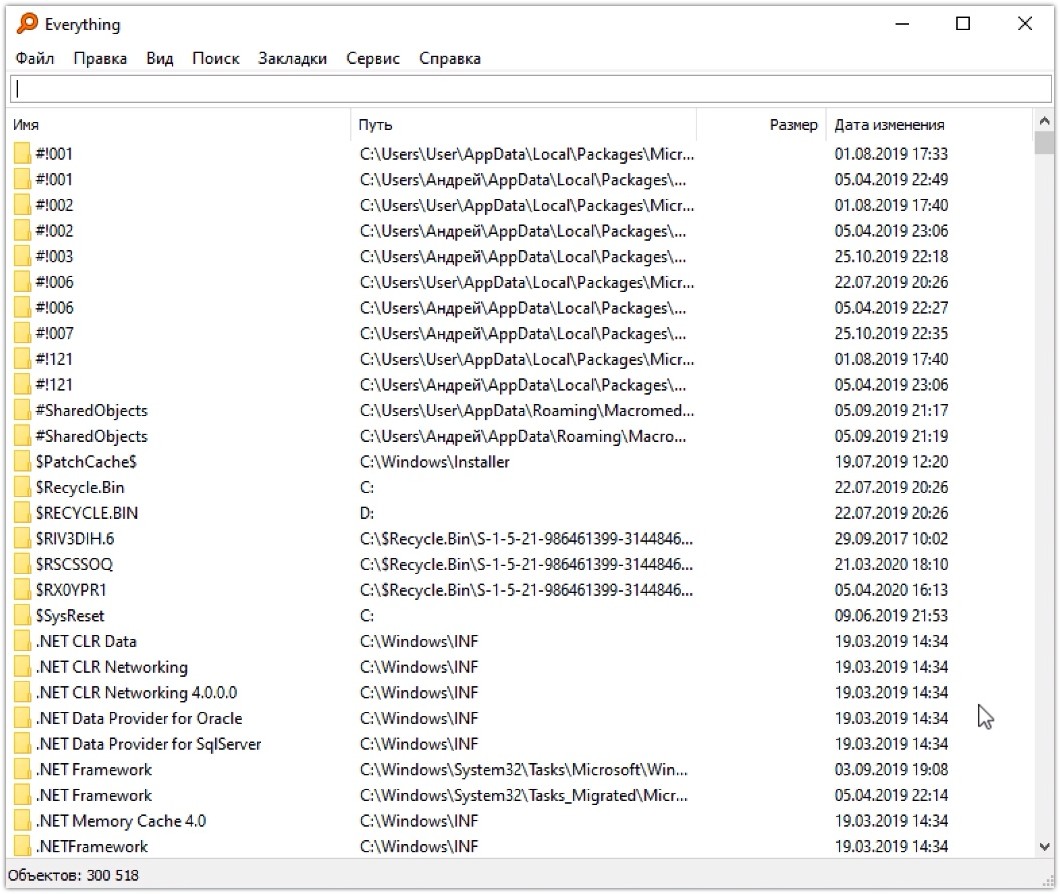
Task: Select .NET Framework row dated 05.04.2019 22:14
Action: pyautogui.click(x=521, y=796)
